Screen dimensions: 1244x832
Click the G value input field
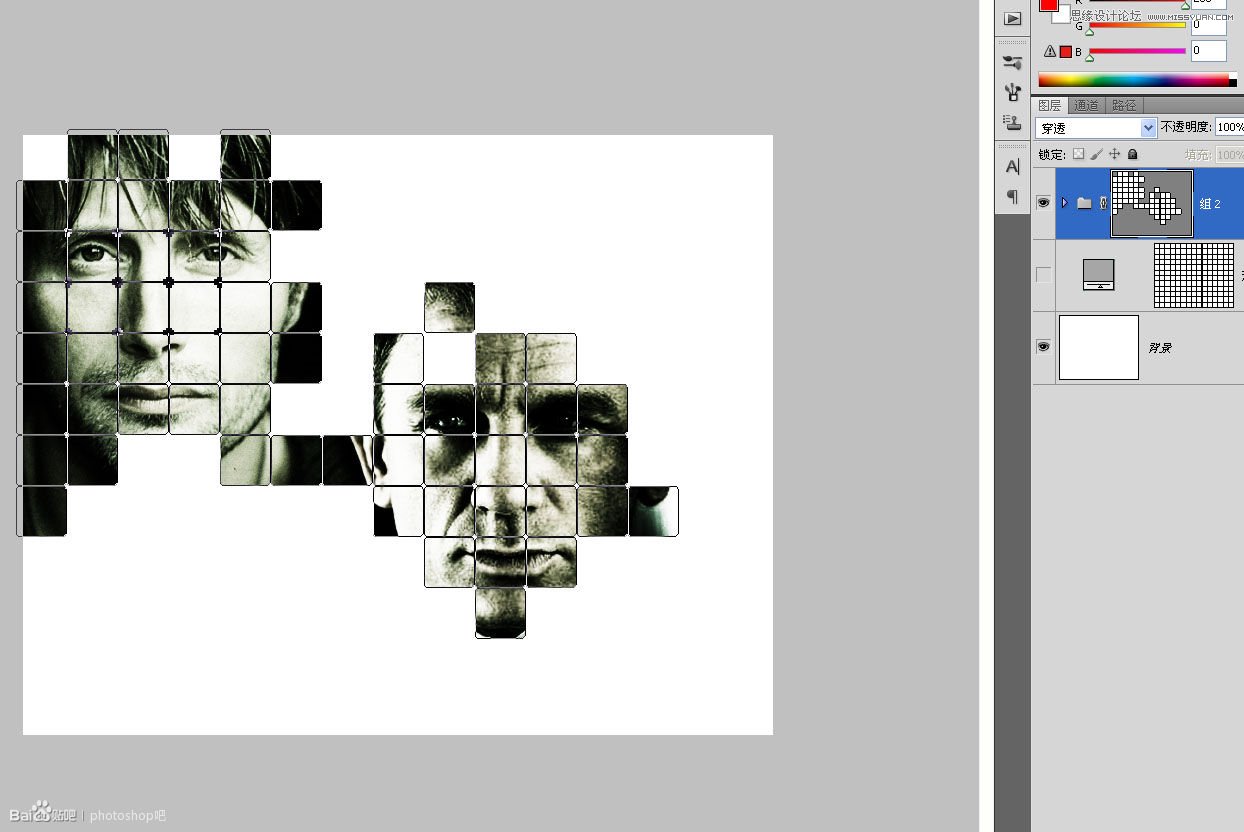point(1209,25)
